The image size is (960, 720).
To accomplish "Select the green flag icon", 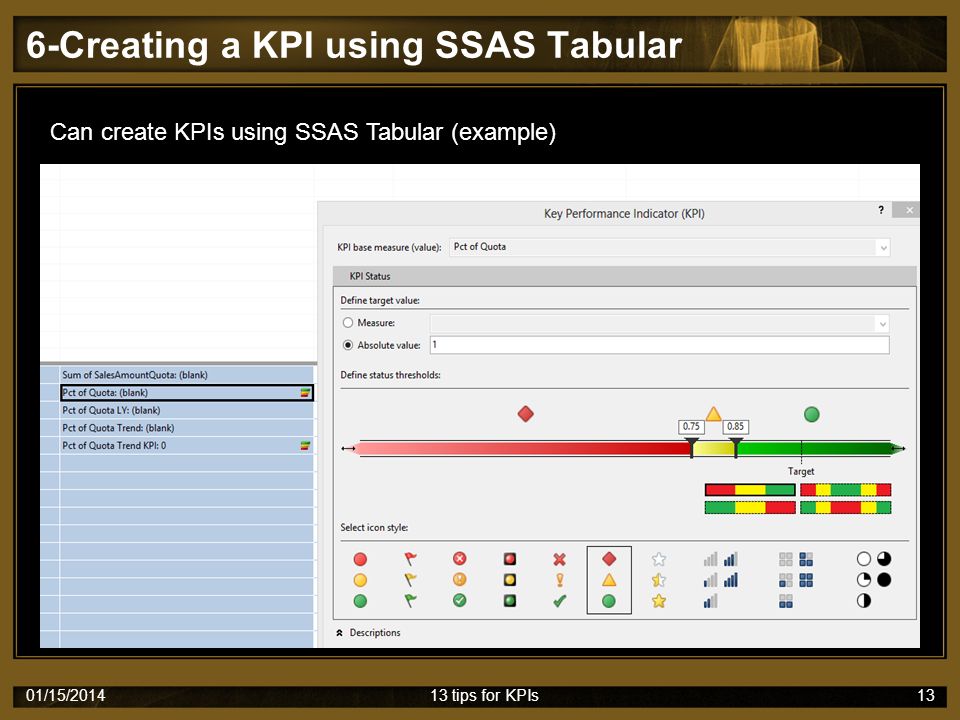I will [x=410, y=601].
